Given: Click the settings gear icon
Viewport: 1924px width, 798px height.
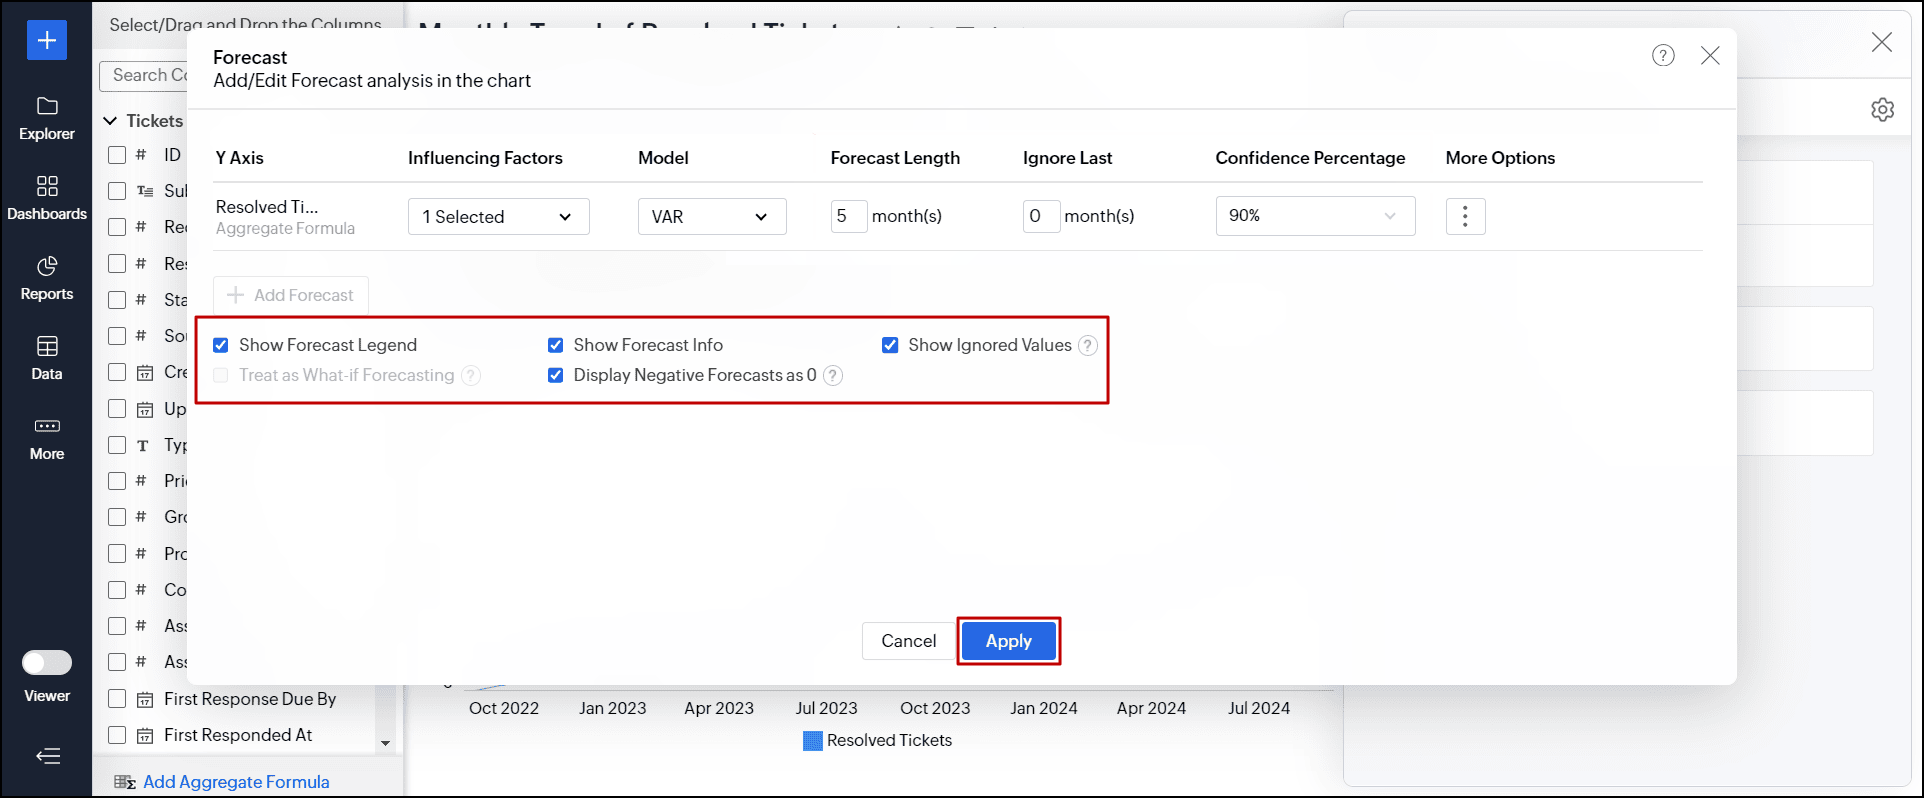Looking at the screenshot, I should pyautogui.click(x=1882, y=110).
